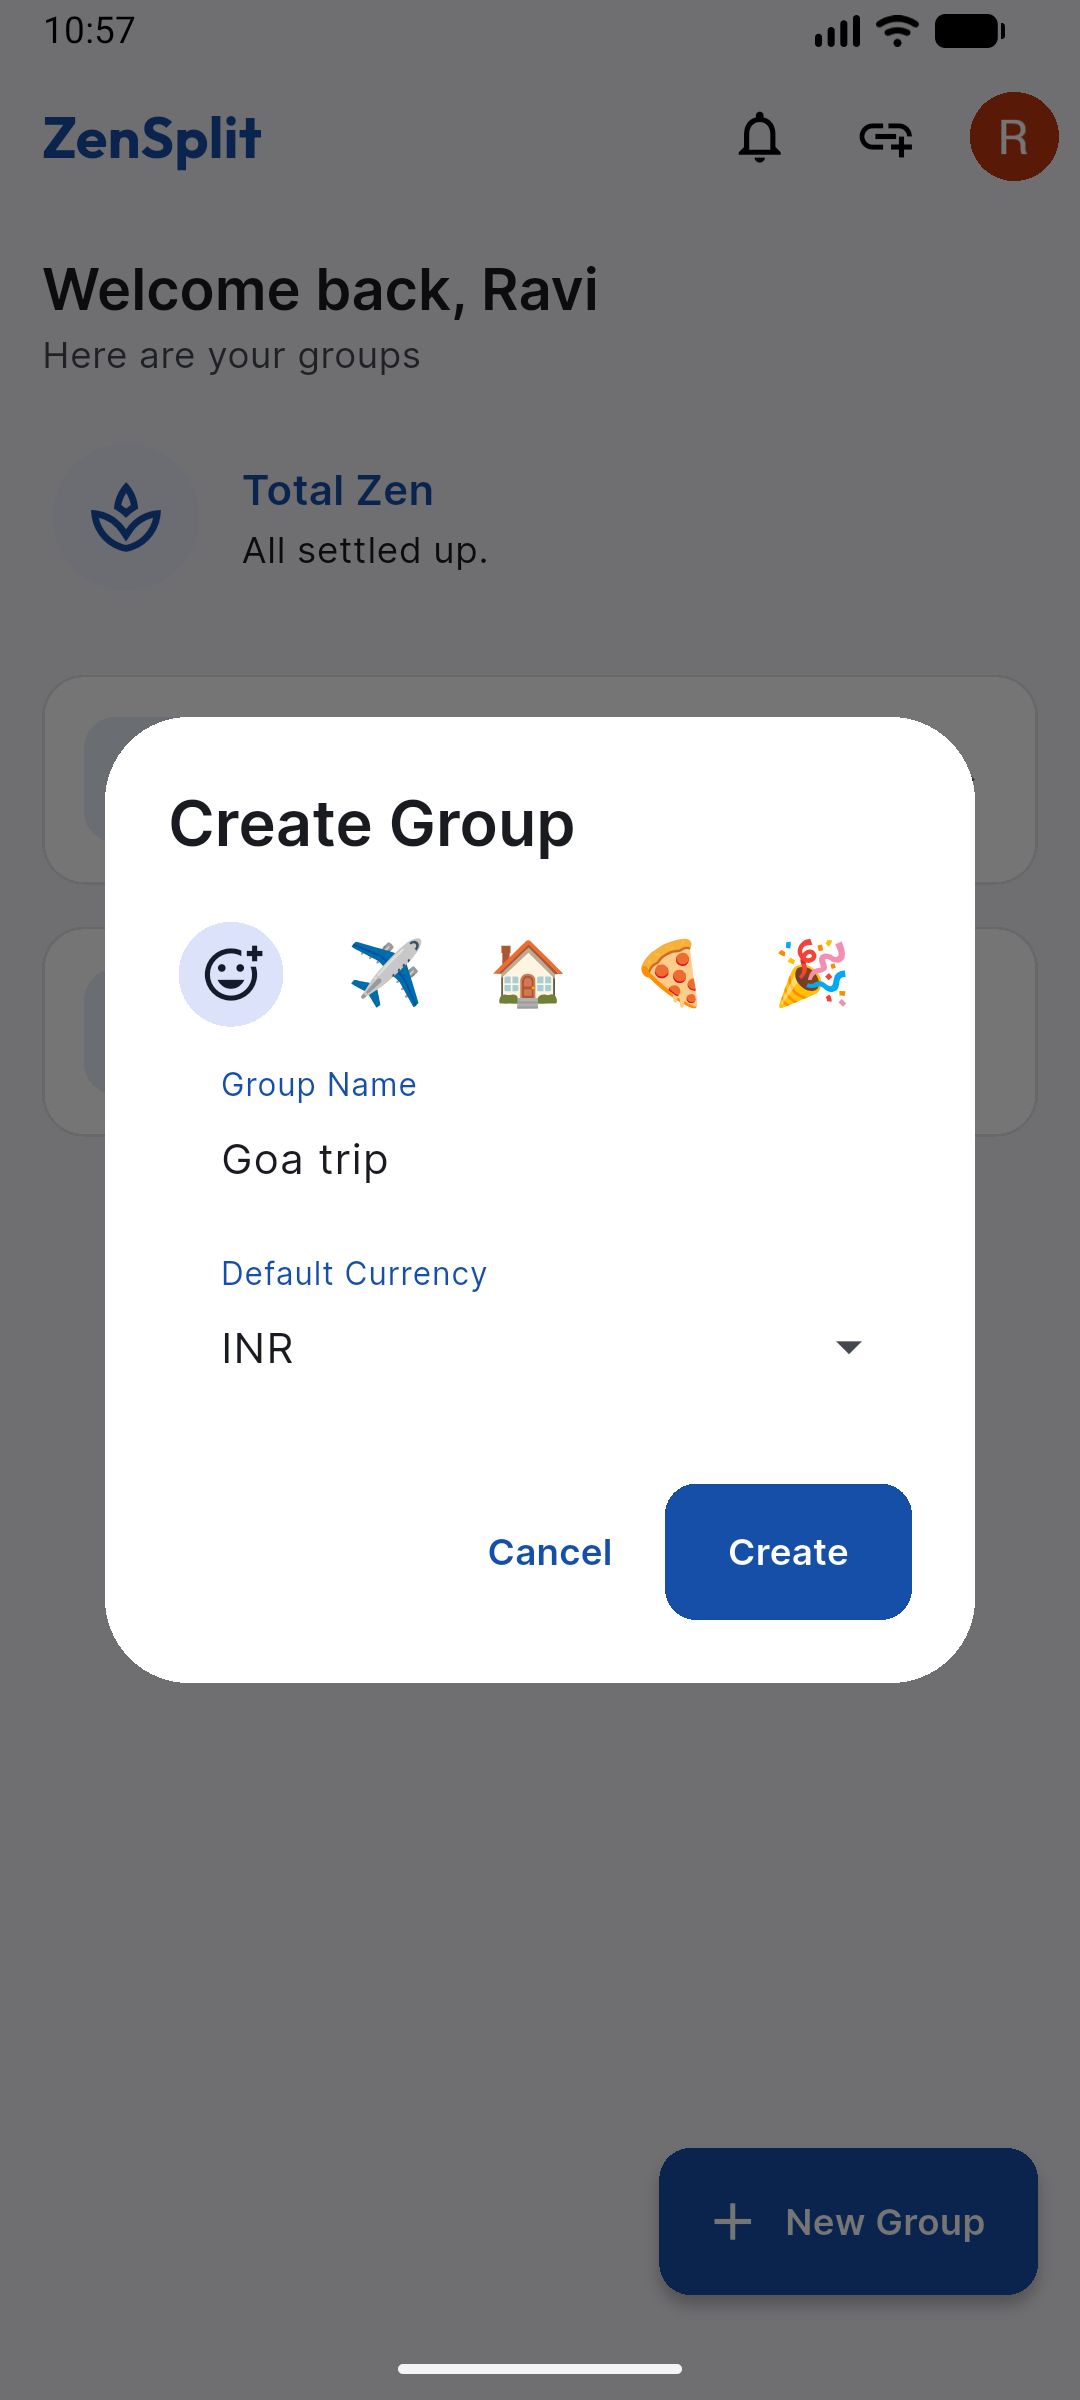Click the Group Name text field
This screenshot has width=1080, height=2400.
click(540, 1160)
